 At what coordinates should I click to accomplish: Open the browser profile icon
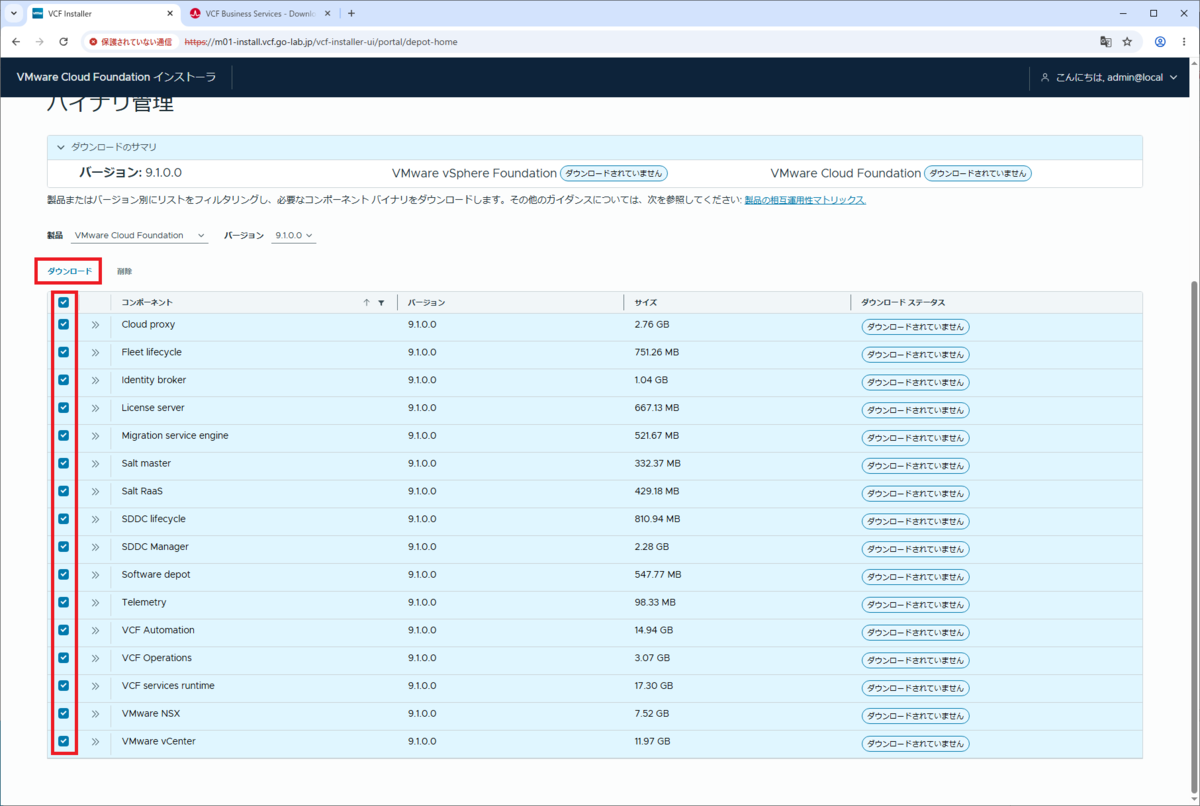[1160, 42]
